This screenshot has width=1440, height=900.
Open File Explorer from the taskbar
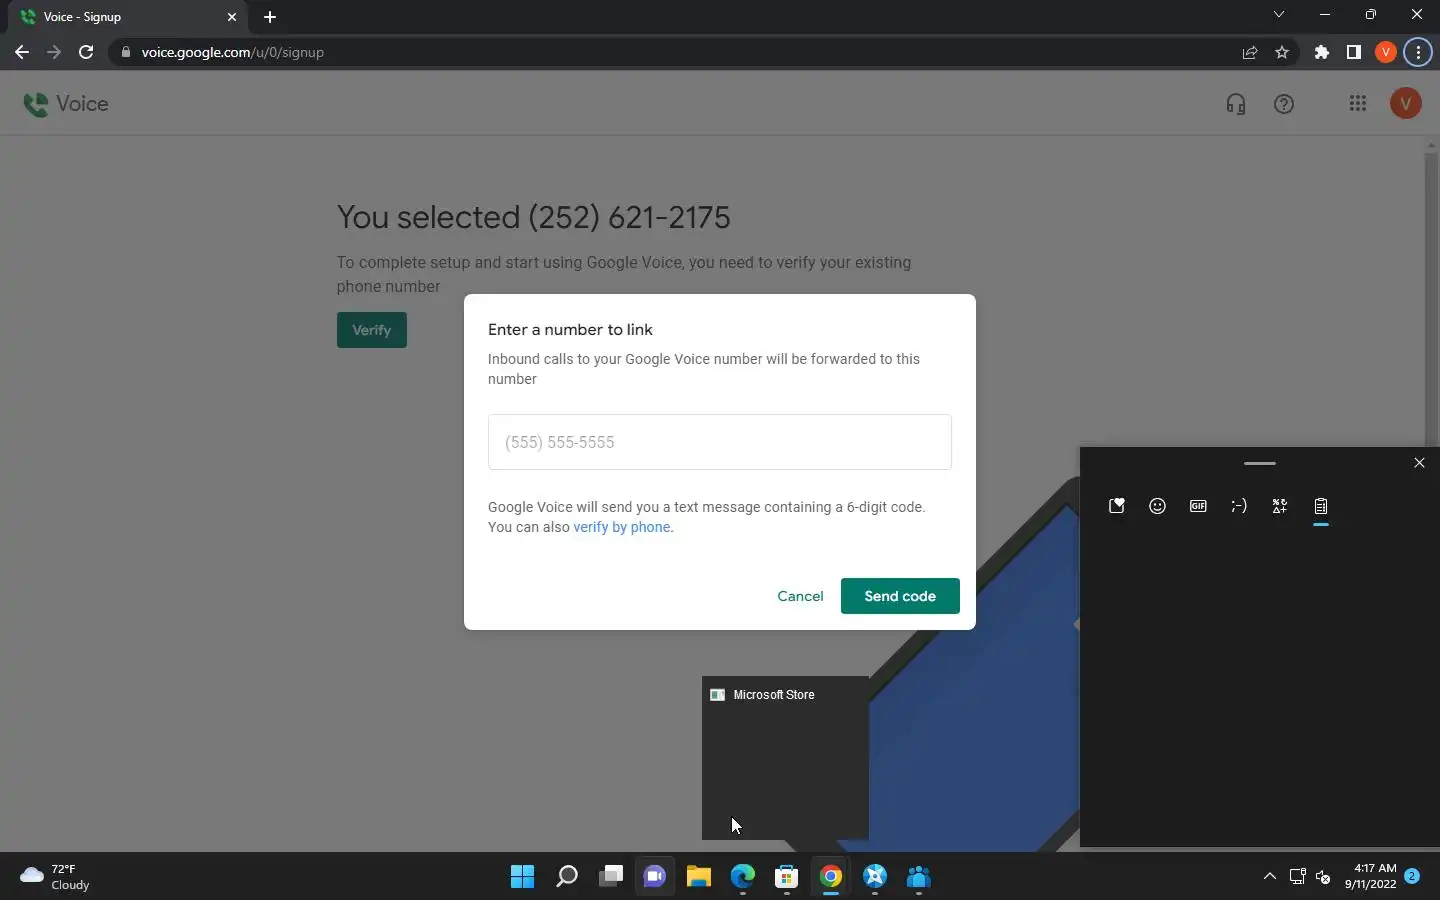point(698,877)
